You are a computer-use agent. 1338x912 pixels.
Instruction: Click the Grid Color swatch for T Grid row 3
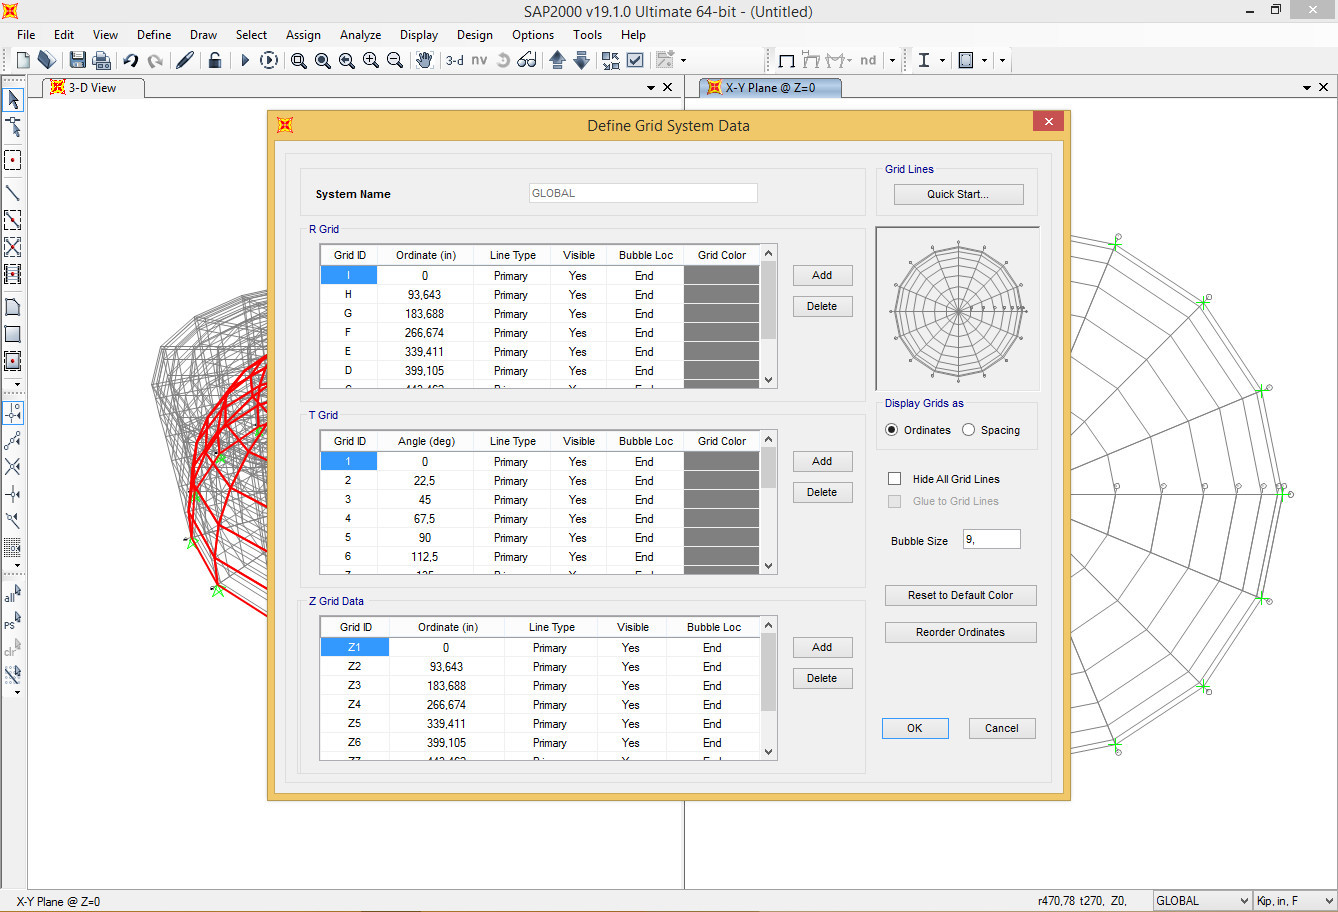(722, 500)
